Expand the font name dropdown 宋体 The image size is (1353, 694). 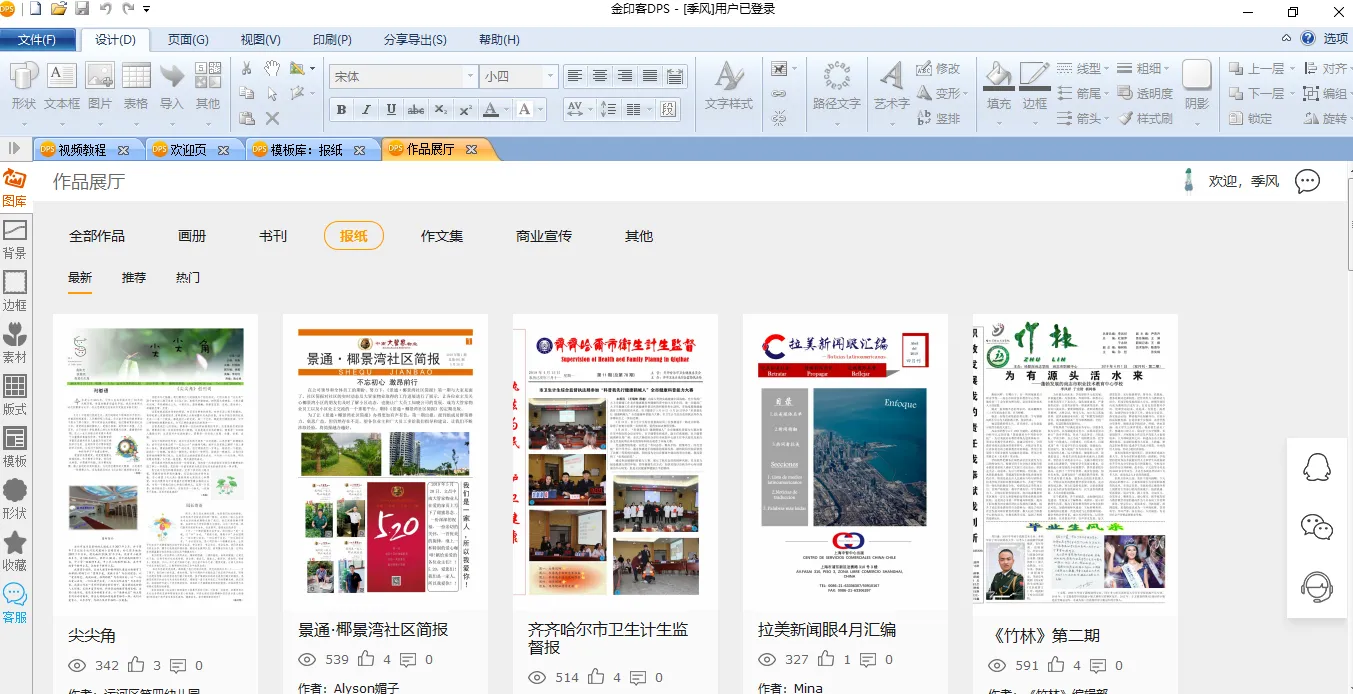(470, 77)
